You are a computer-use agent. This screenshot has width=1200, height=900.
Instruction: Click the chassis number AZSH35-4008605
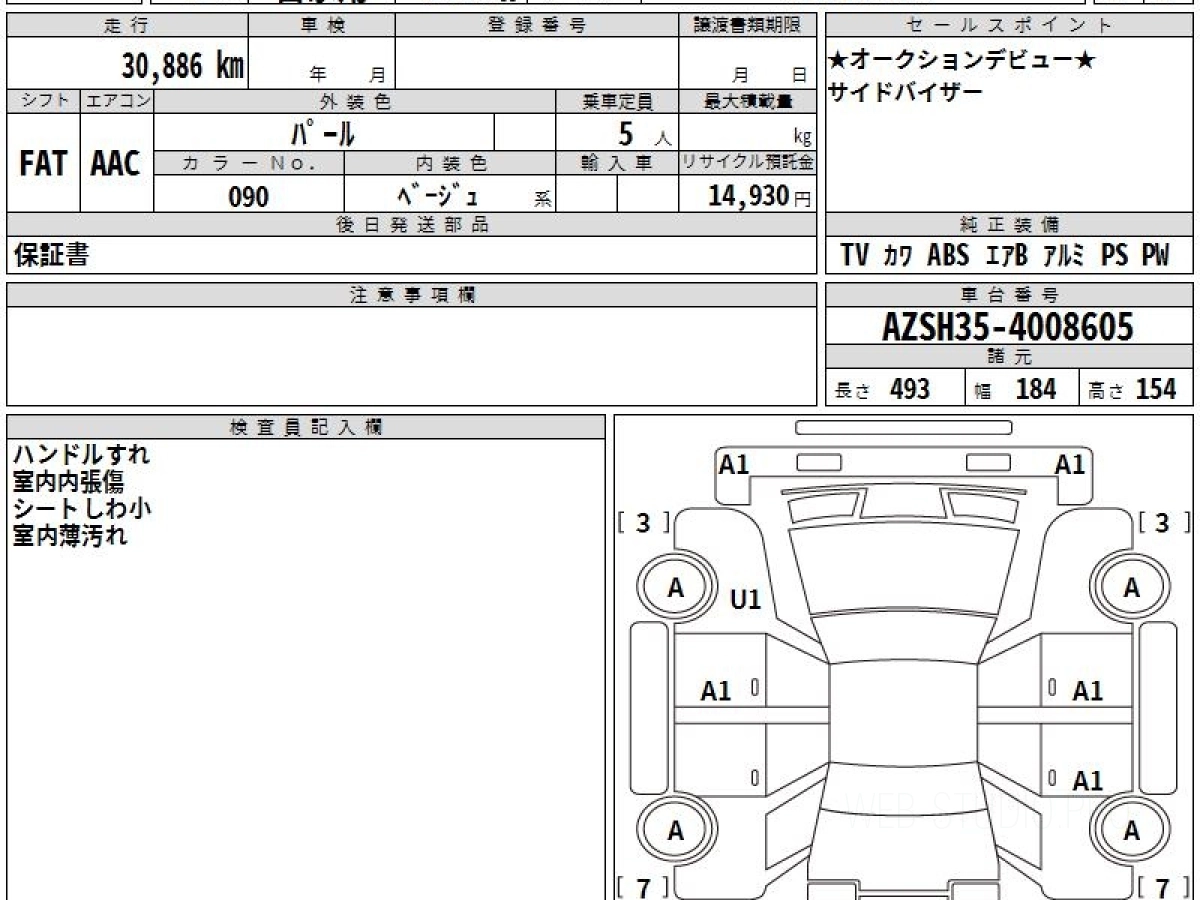coord(1008,327)
